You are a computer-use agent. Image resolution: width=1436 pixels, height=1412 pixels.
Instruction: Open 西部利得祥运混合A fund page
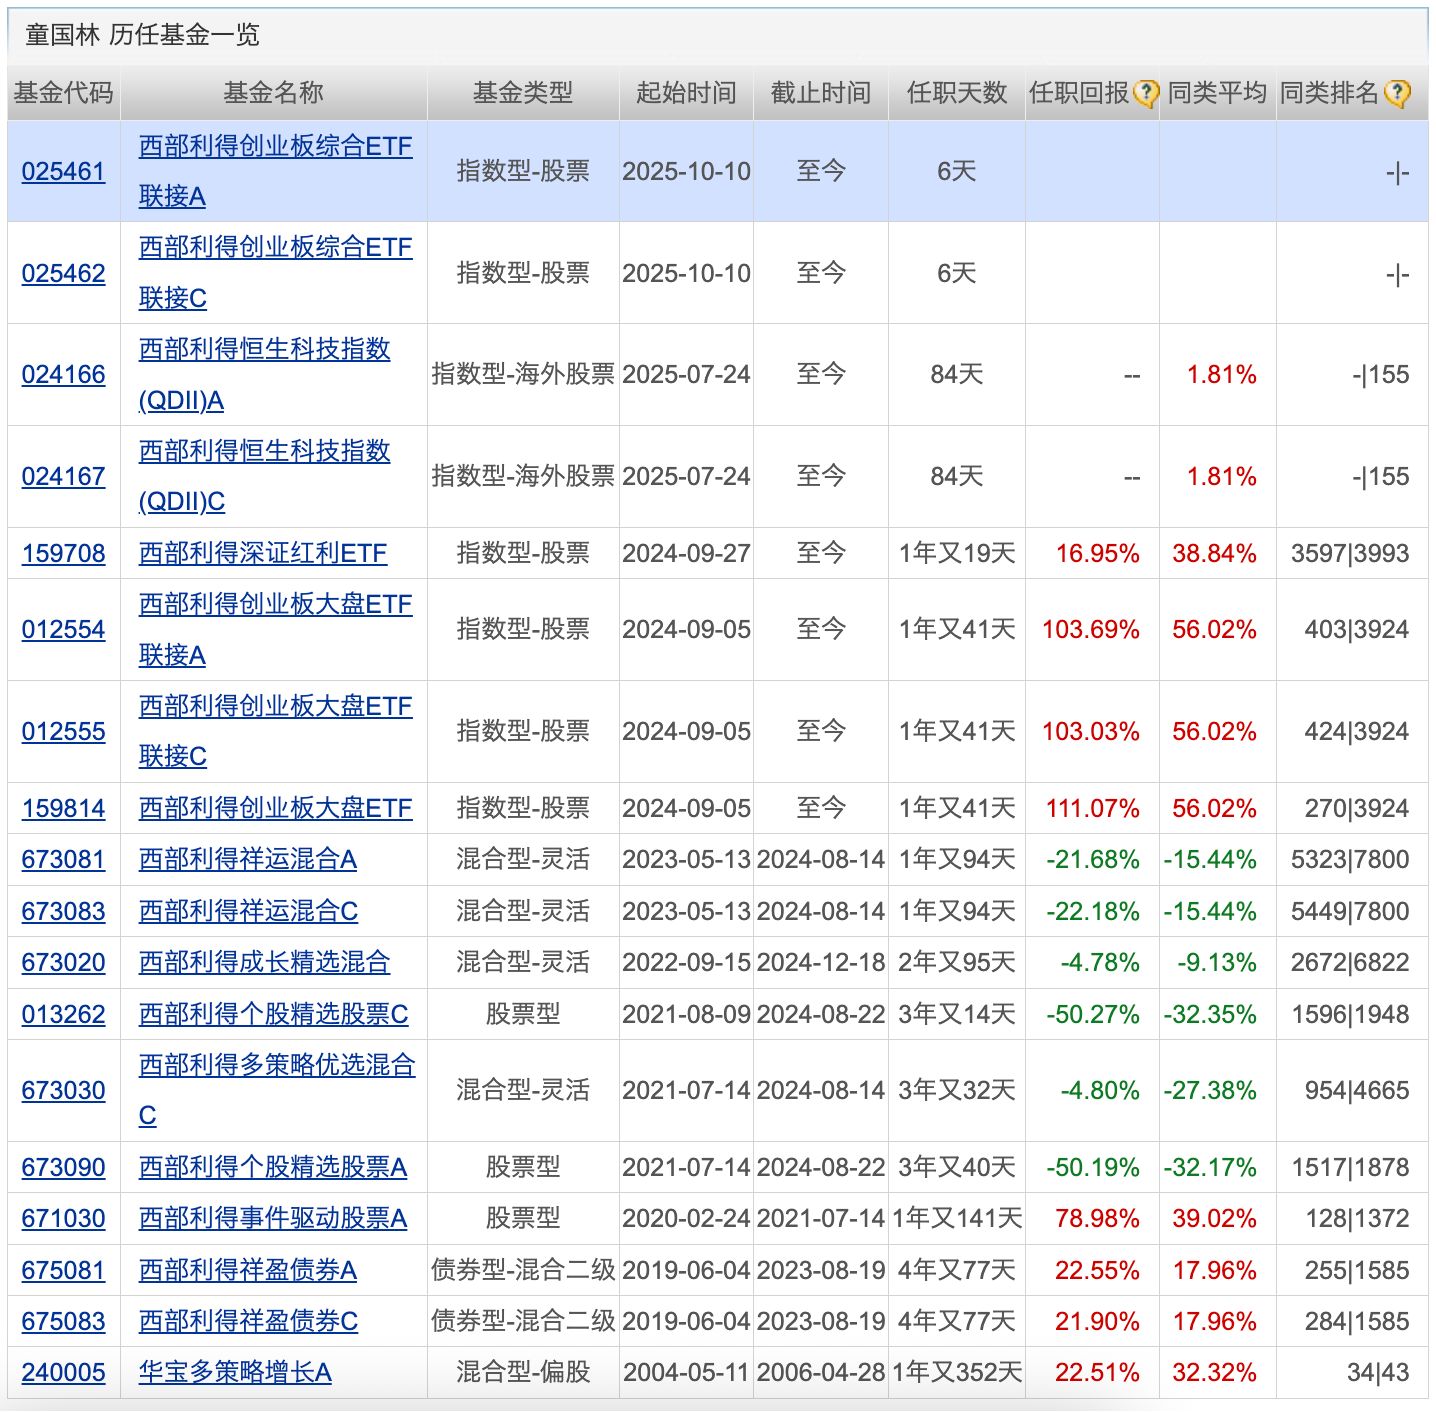click(247, 860)
